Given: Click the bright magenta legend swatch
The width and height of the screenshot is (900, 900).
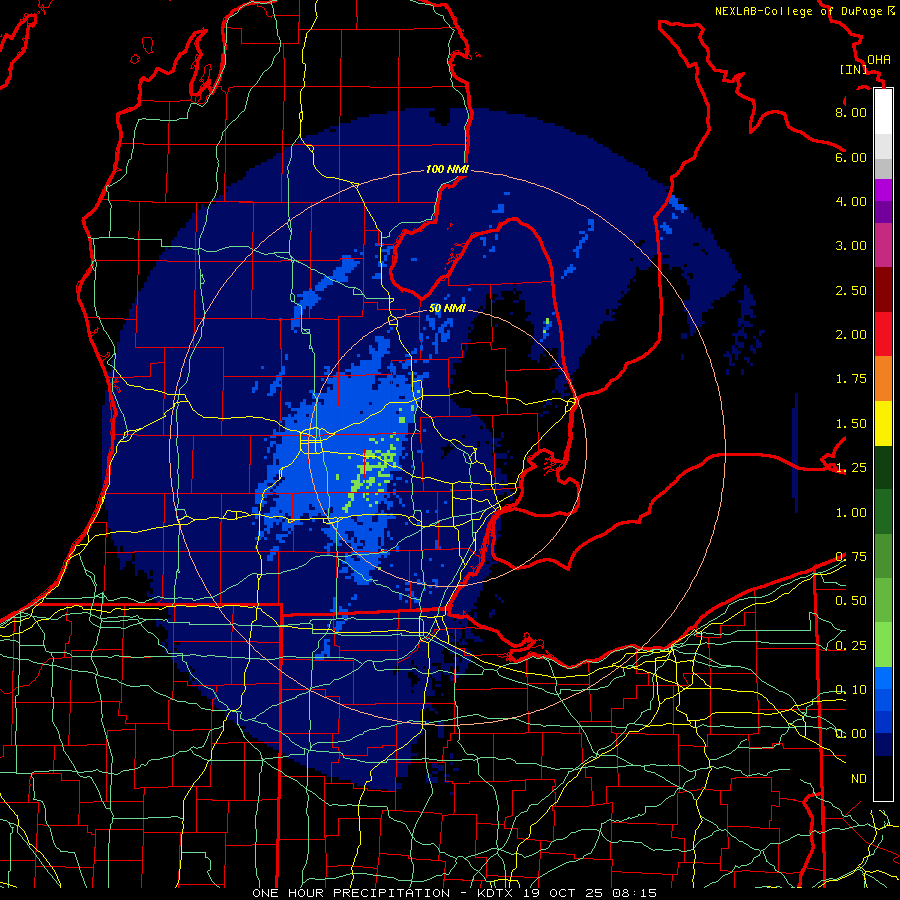Looking at the screenshot, I should coord(883,190).
